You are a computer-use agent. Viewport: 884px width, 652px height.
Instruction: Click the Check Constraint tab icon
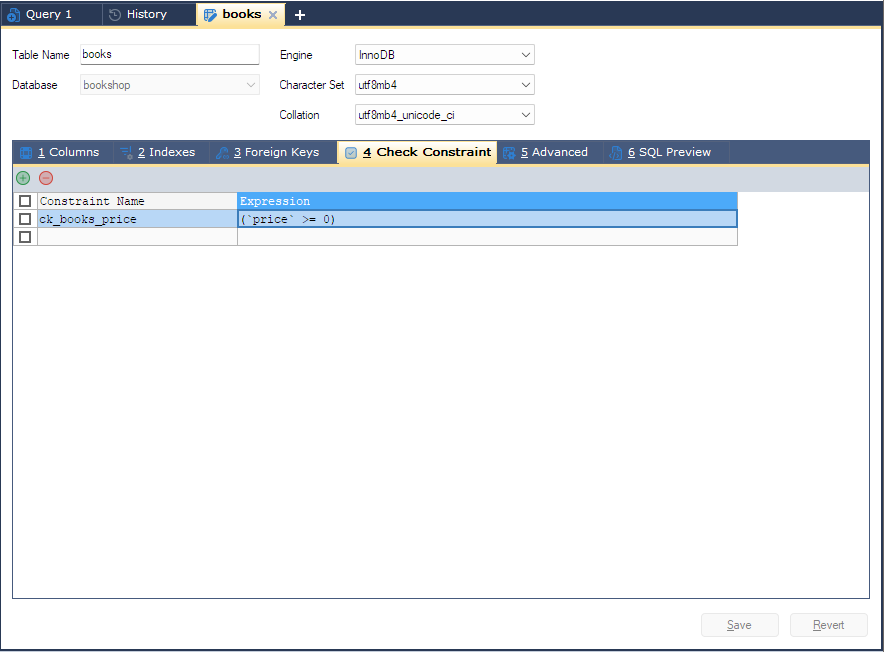click(351, 153)
